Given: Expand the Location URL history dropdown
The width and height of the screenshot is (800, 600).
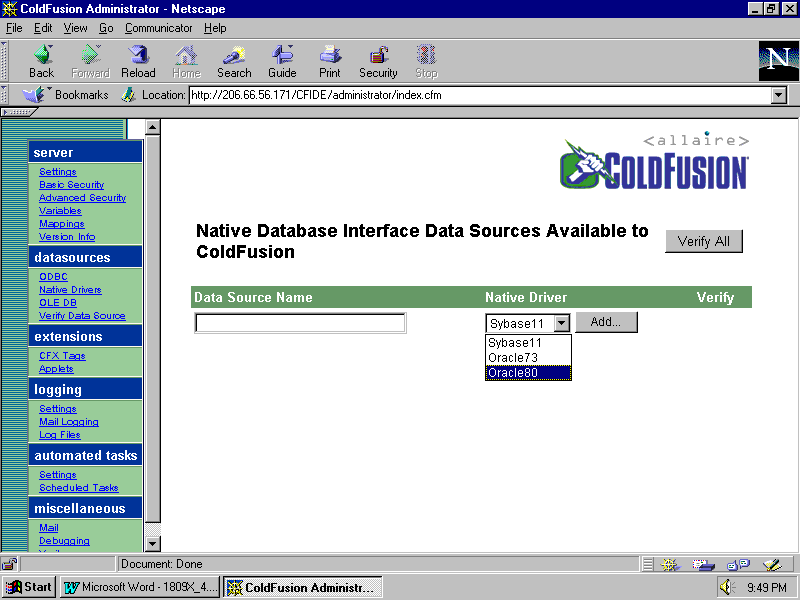Looking at the screenshot, I should point(779,95).
